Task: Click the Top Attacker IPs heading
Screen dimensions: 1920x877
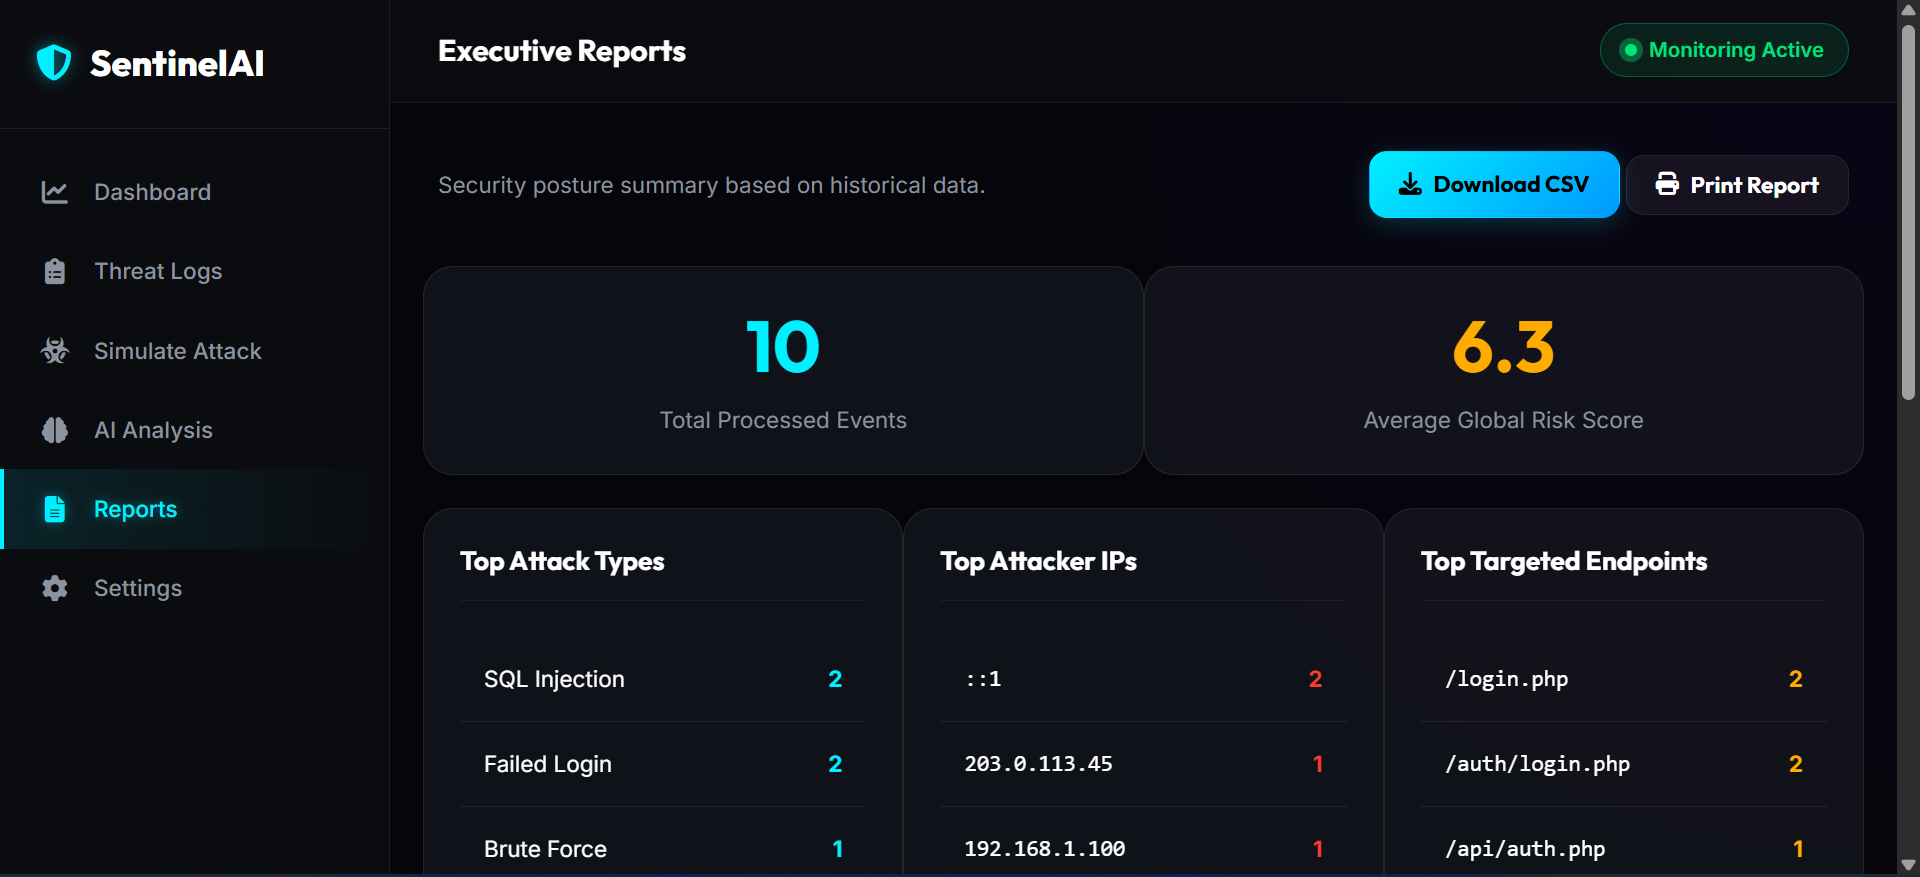Action: coord(1038,561)
